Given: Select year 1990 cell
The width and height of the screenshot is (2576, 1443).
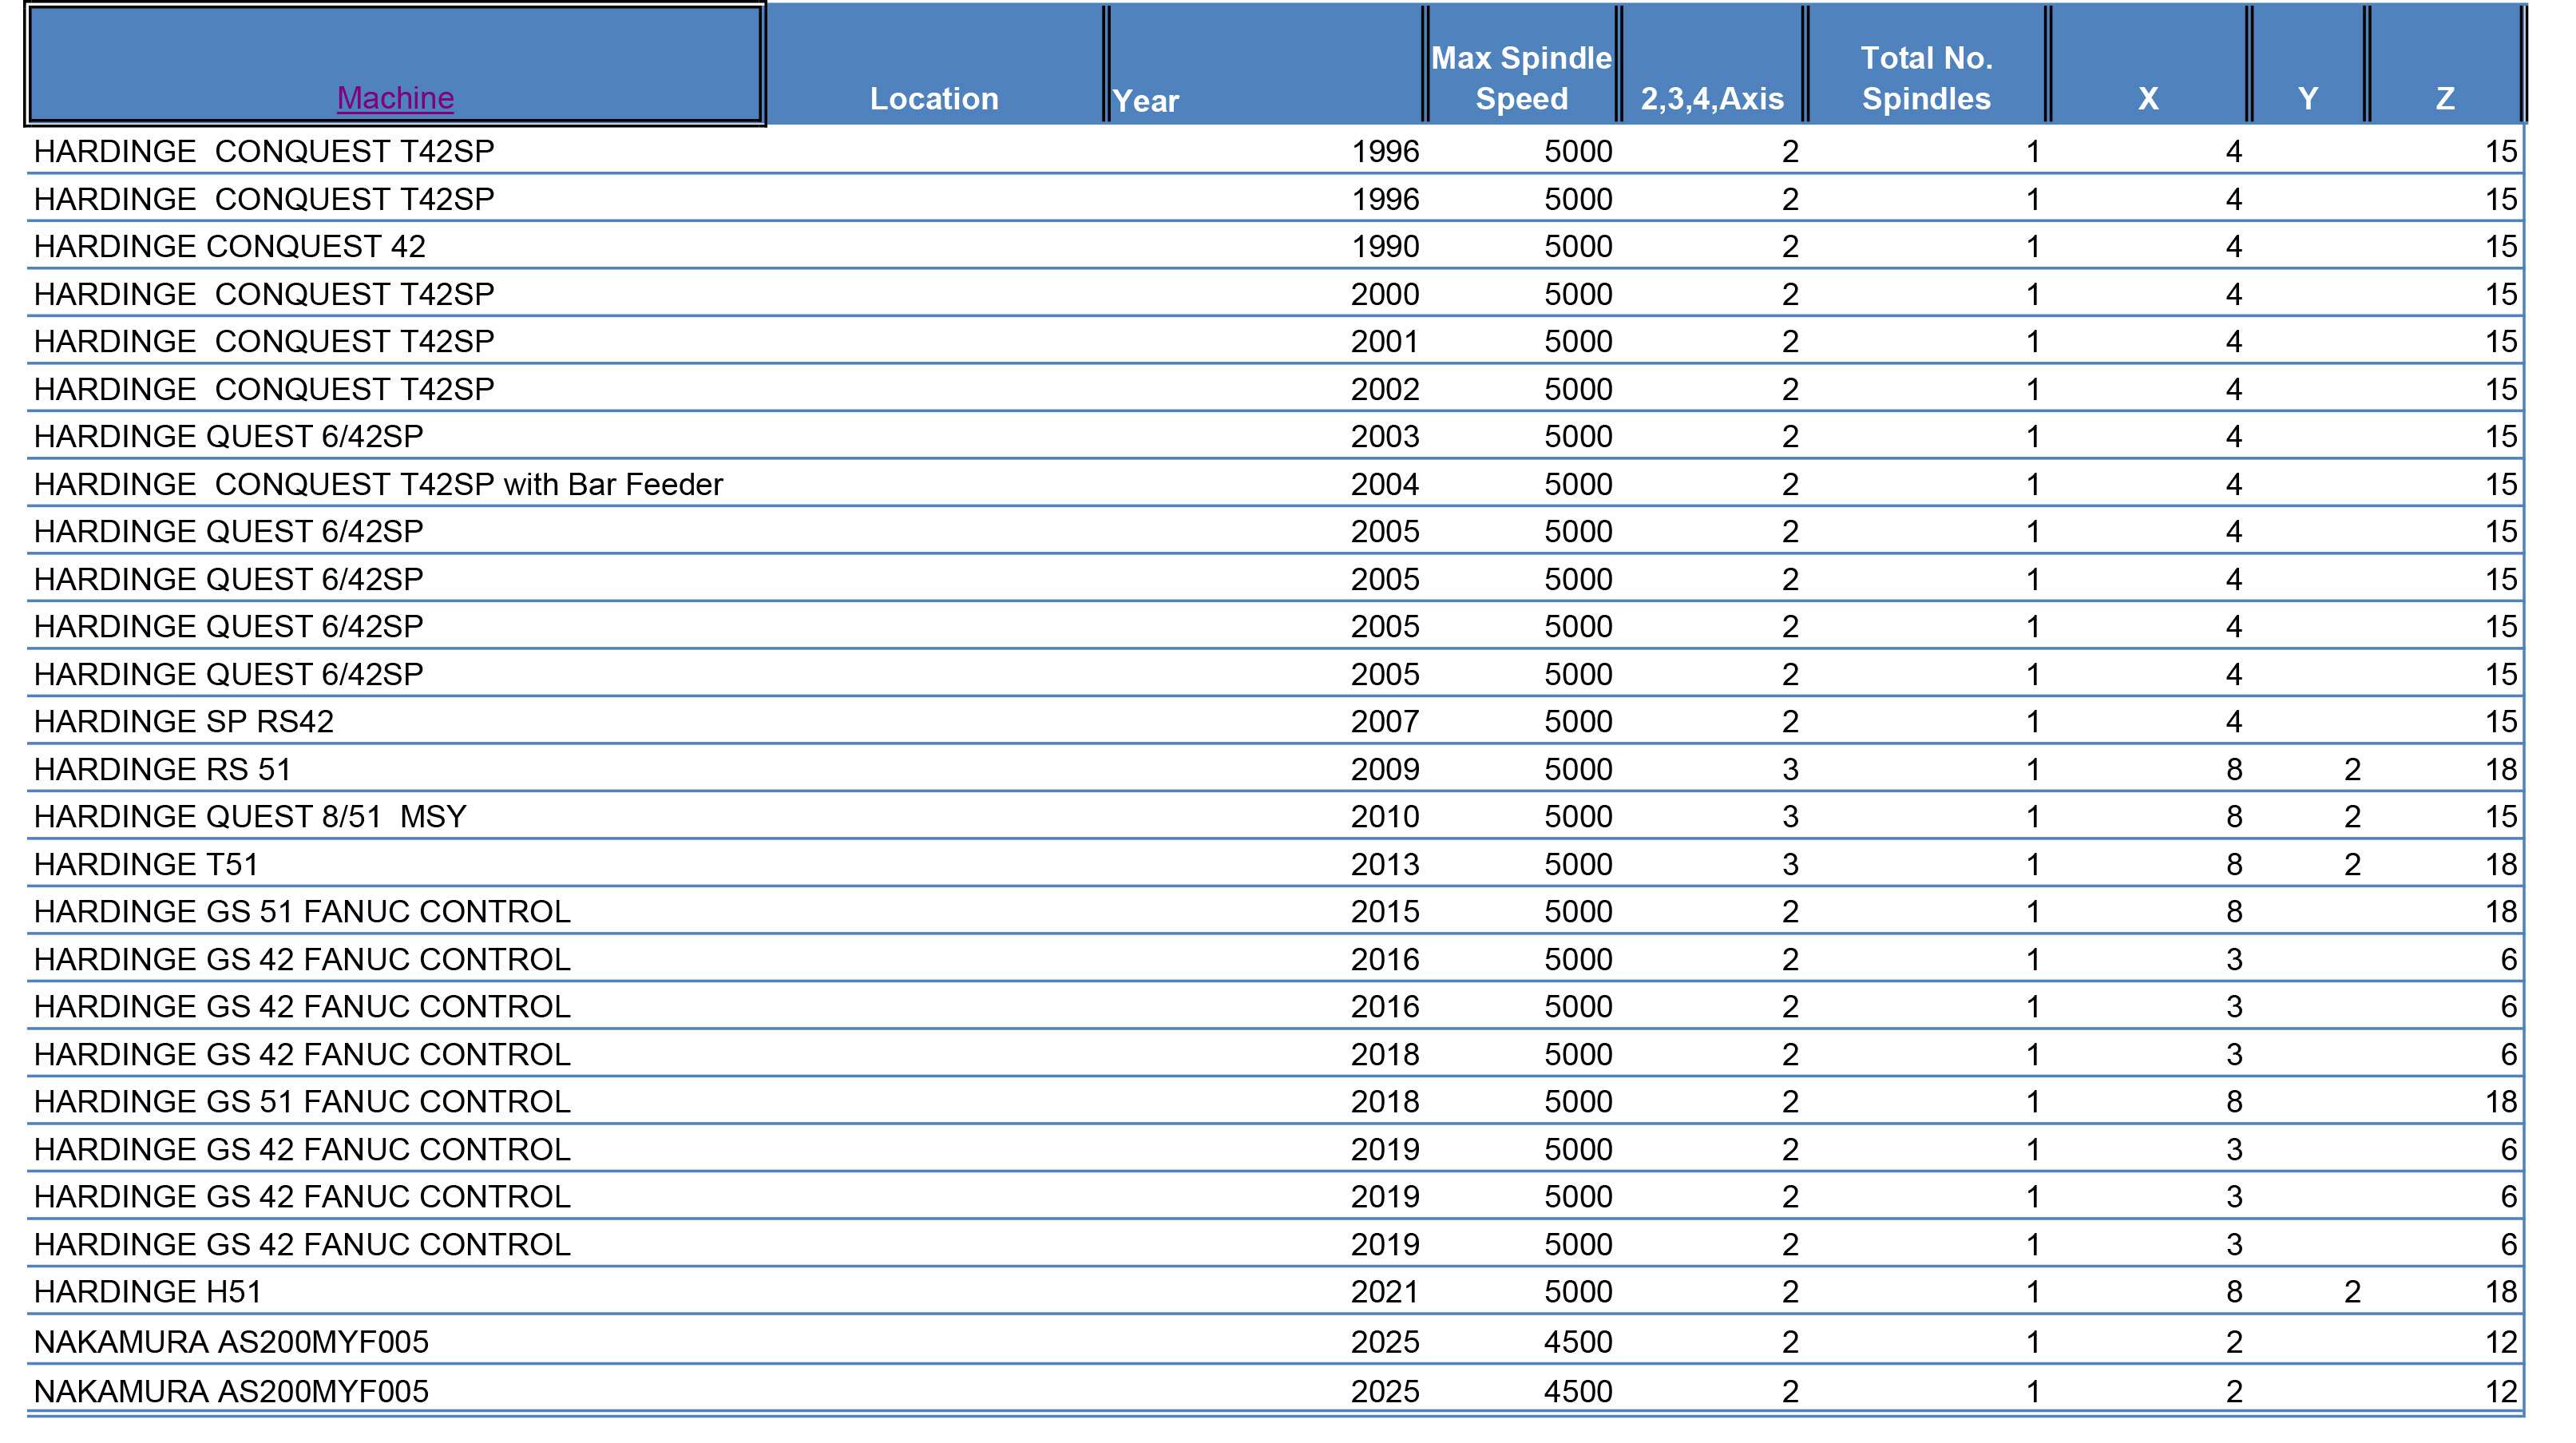Looking at the screenshot, I should [x=1384, y=246].
